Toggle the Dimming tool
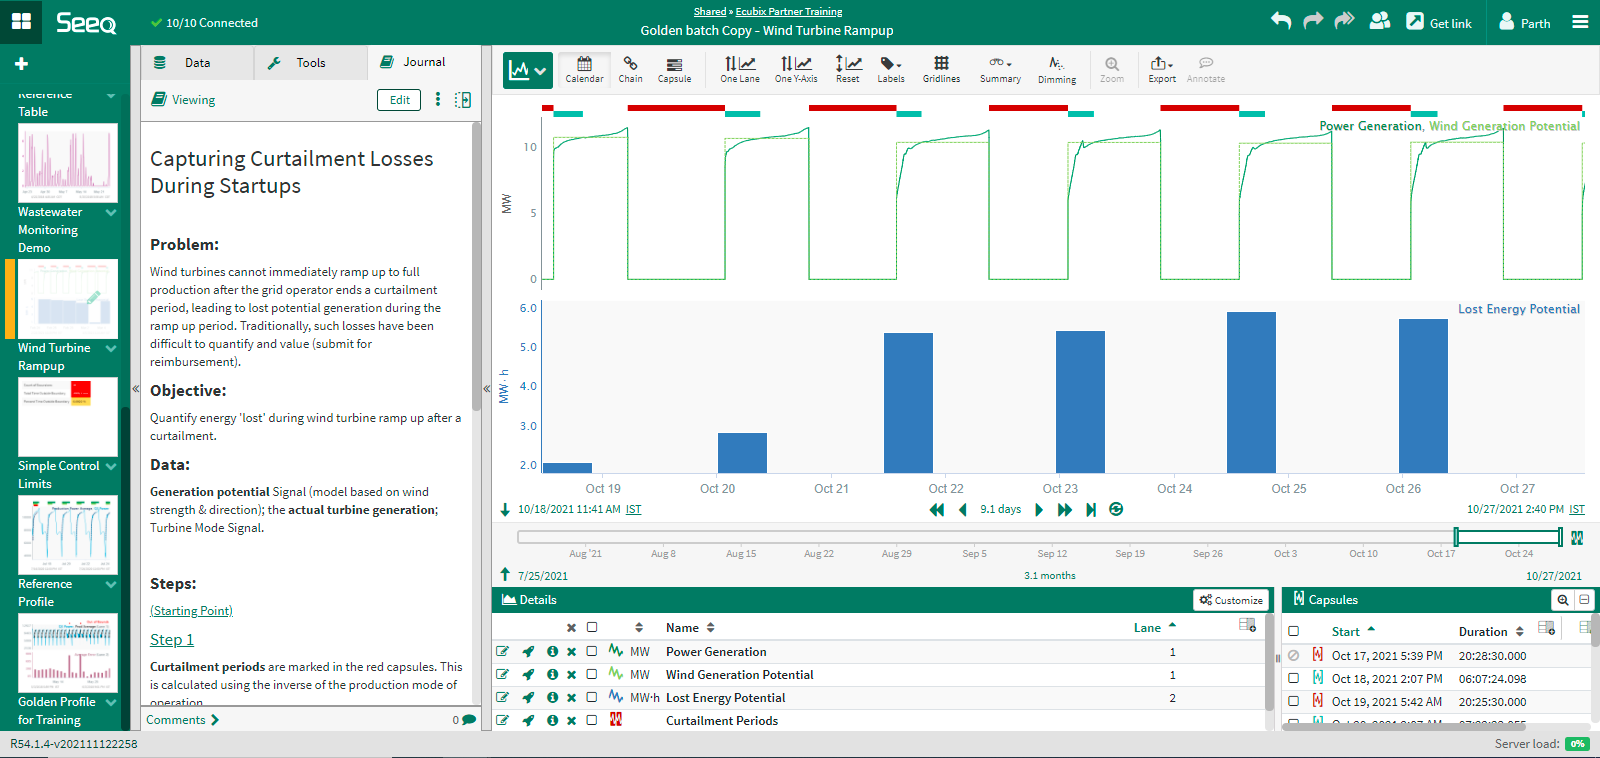Image resolution: width=1600 pixels, height=758 pixels. [1057, 69]
